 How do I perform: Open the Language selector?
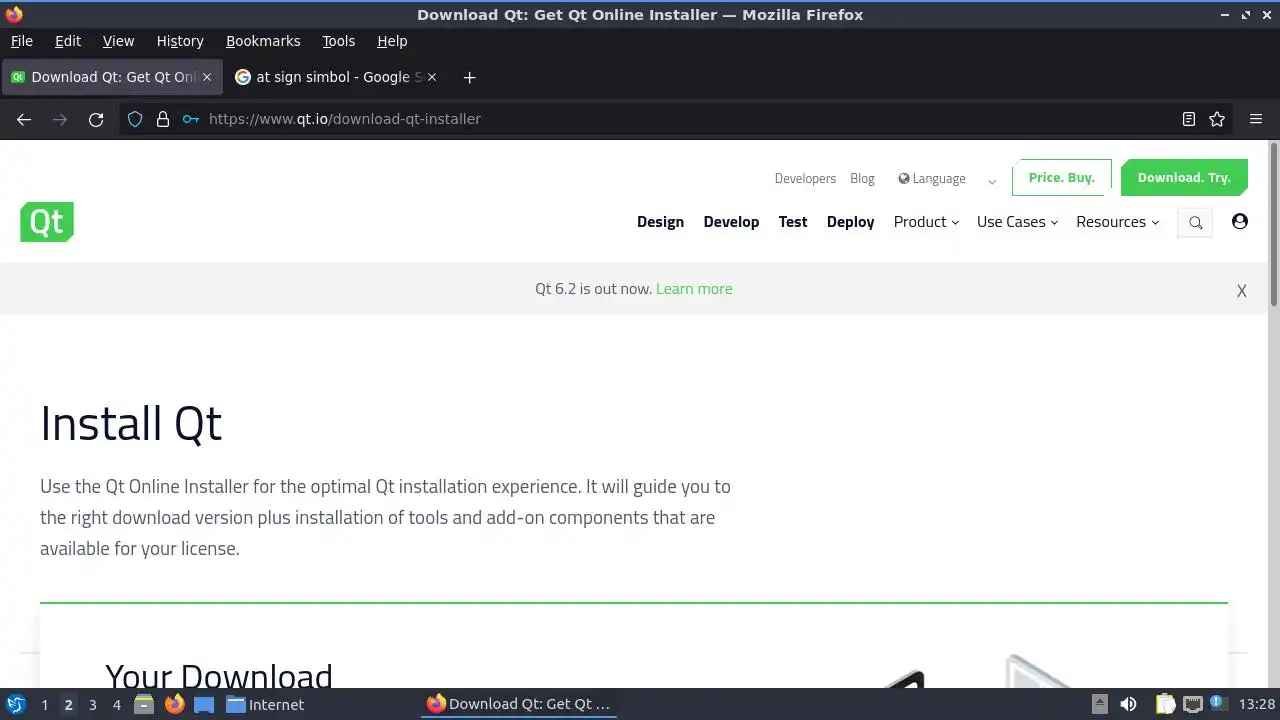(x=932, y=179)
